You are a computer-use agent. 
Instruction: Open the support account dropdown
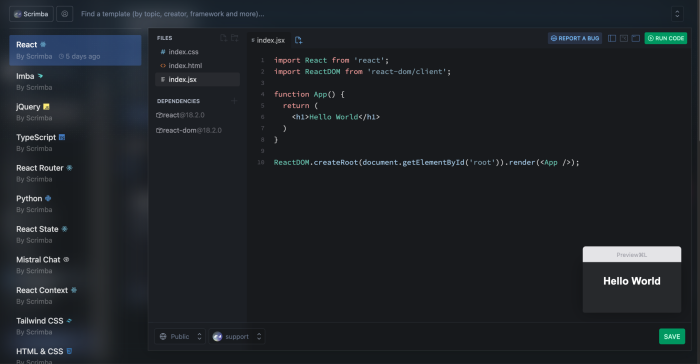pos(237,336)
